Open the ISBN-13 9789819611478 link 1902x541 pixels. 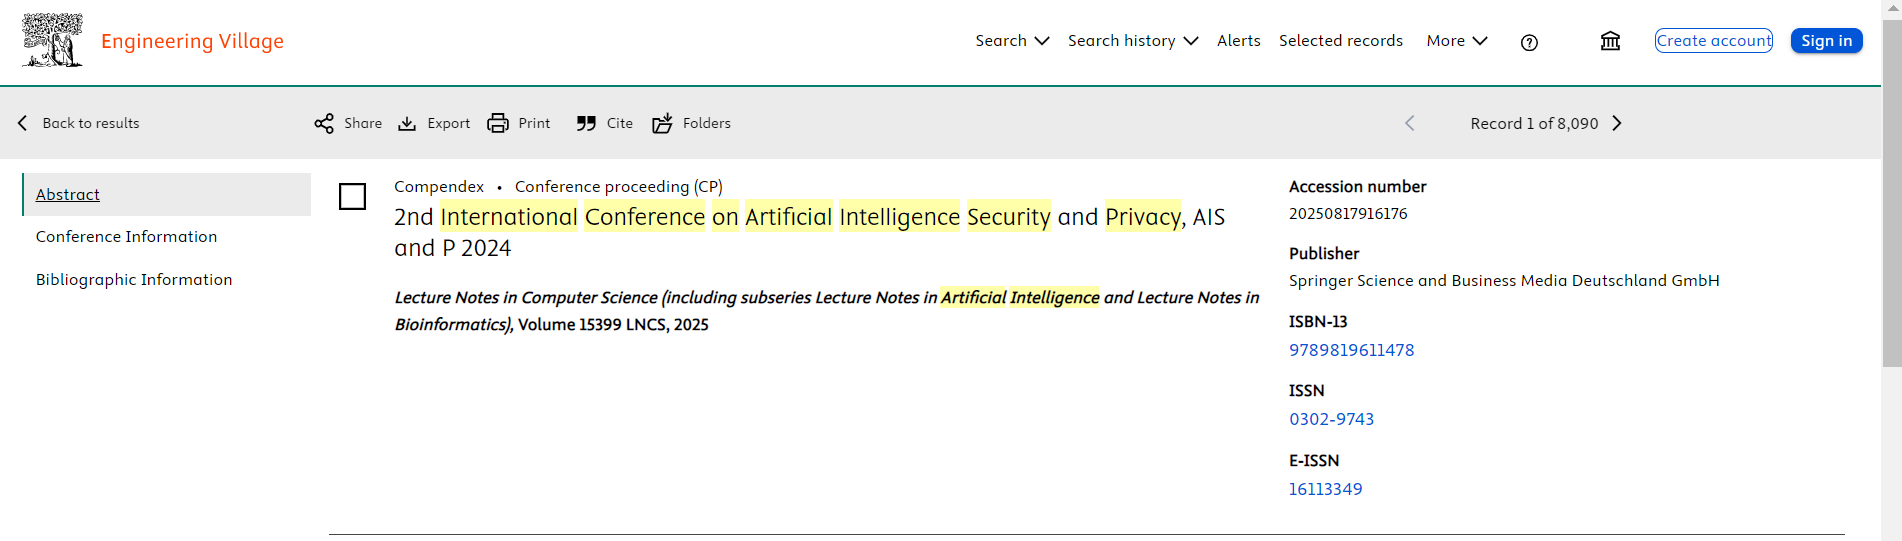point(1351,350)
